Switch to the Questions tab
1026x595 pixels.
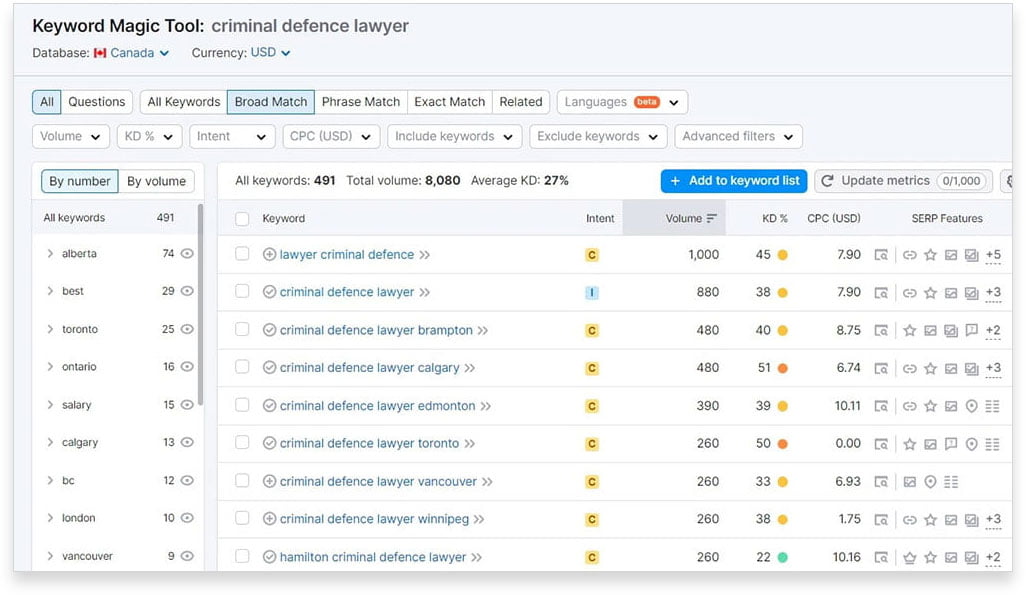(96, 101)
